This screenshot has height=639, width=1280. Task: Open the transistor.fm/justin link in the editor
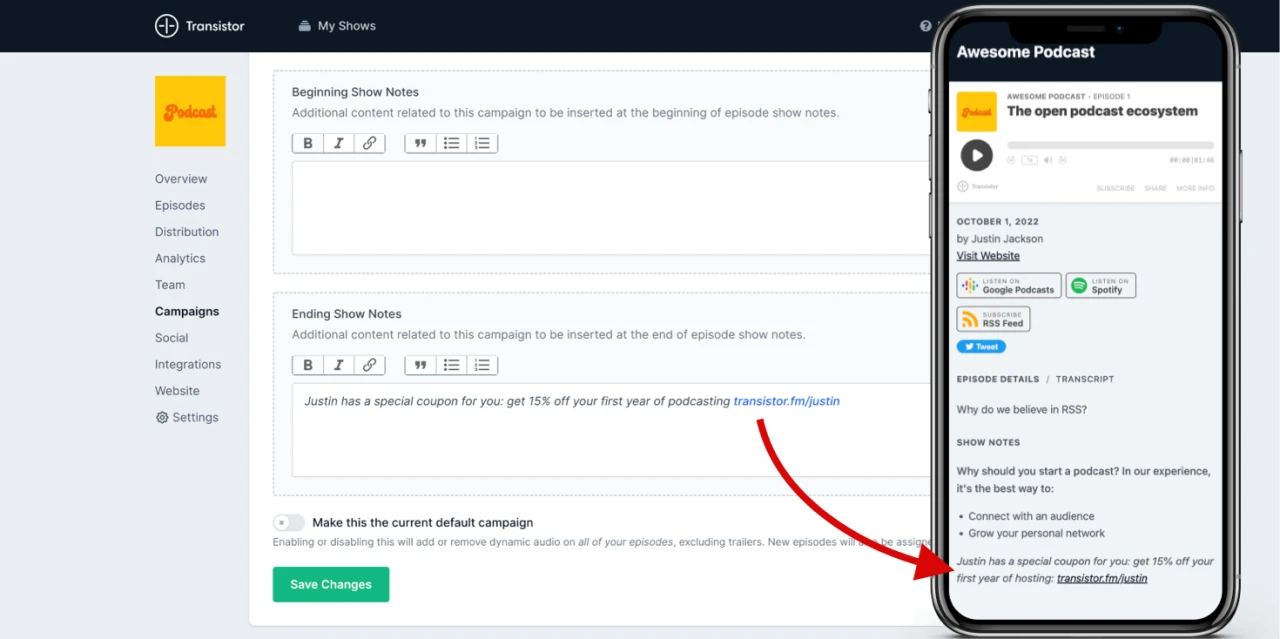coord(787,401)
